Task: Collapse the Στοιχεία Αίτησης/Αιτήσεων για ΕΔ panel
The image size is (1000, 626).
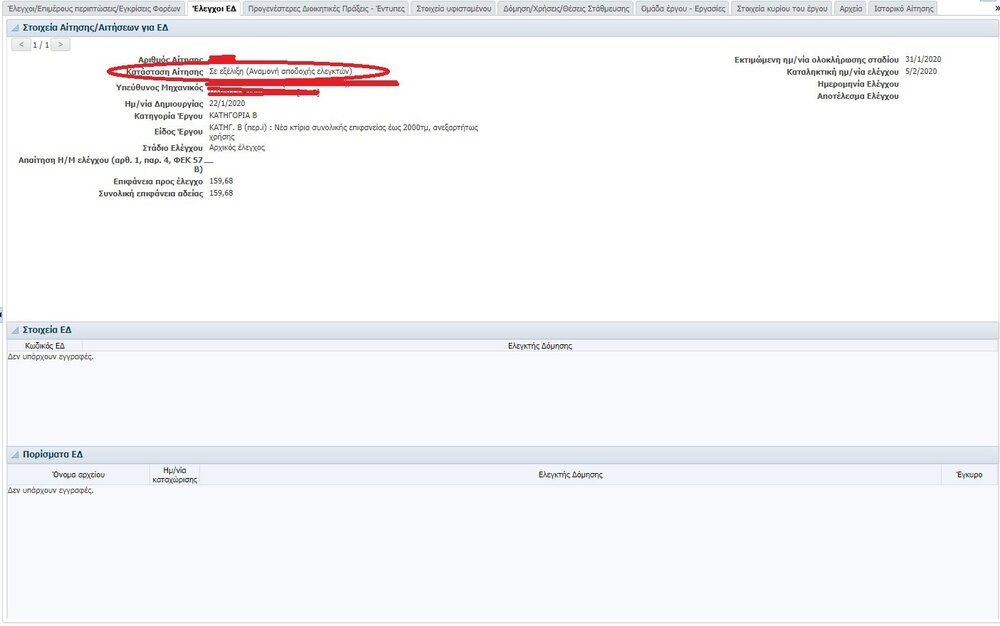Action: 13,28
